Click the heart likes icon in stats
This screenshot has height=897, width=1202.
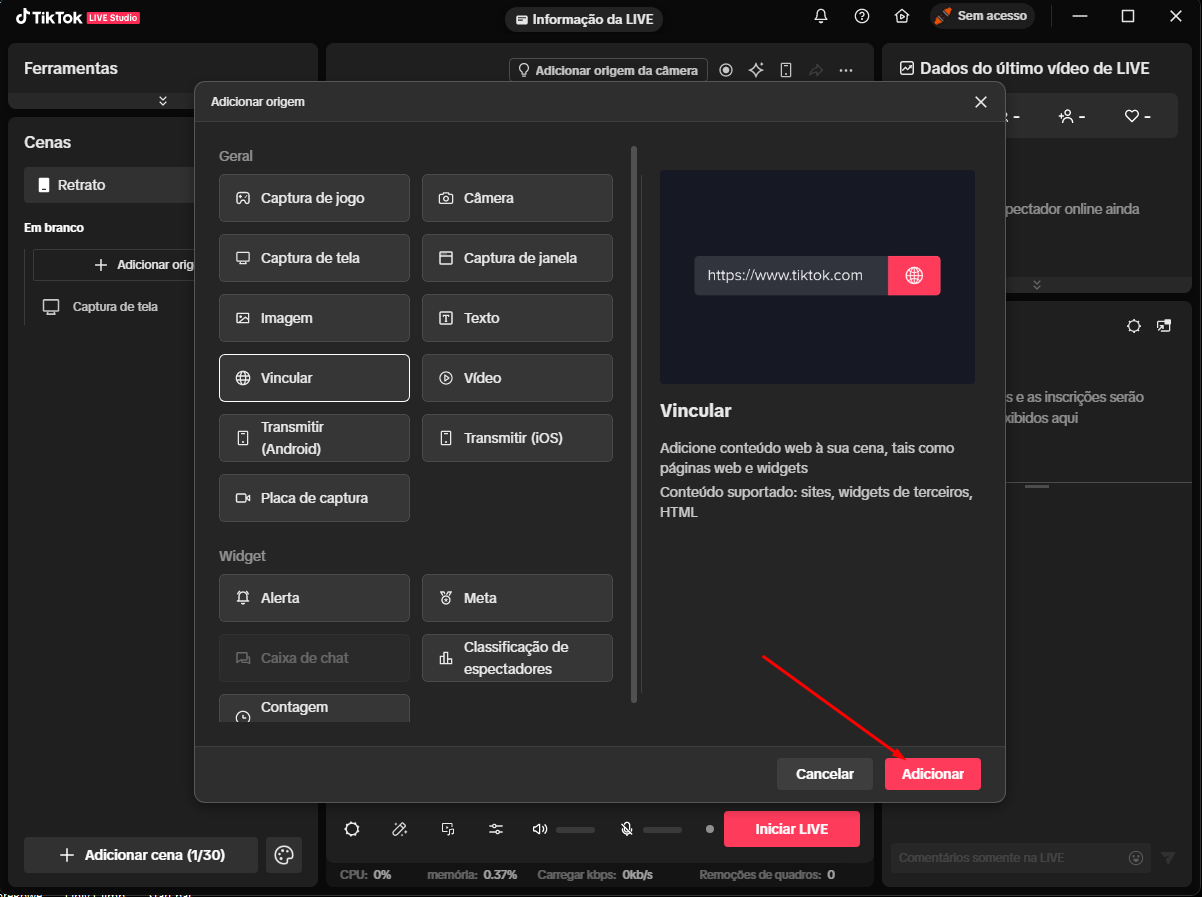[x=1132, y=117]
